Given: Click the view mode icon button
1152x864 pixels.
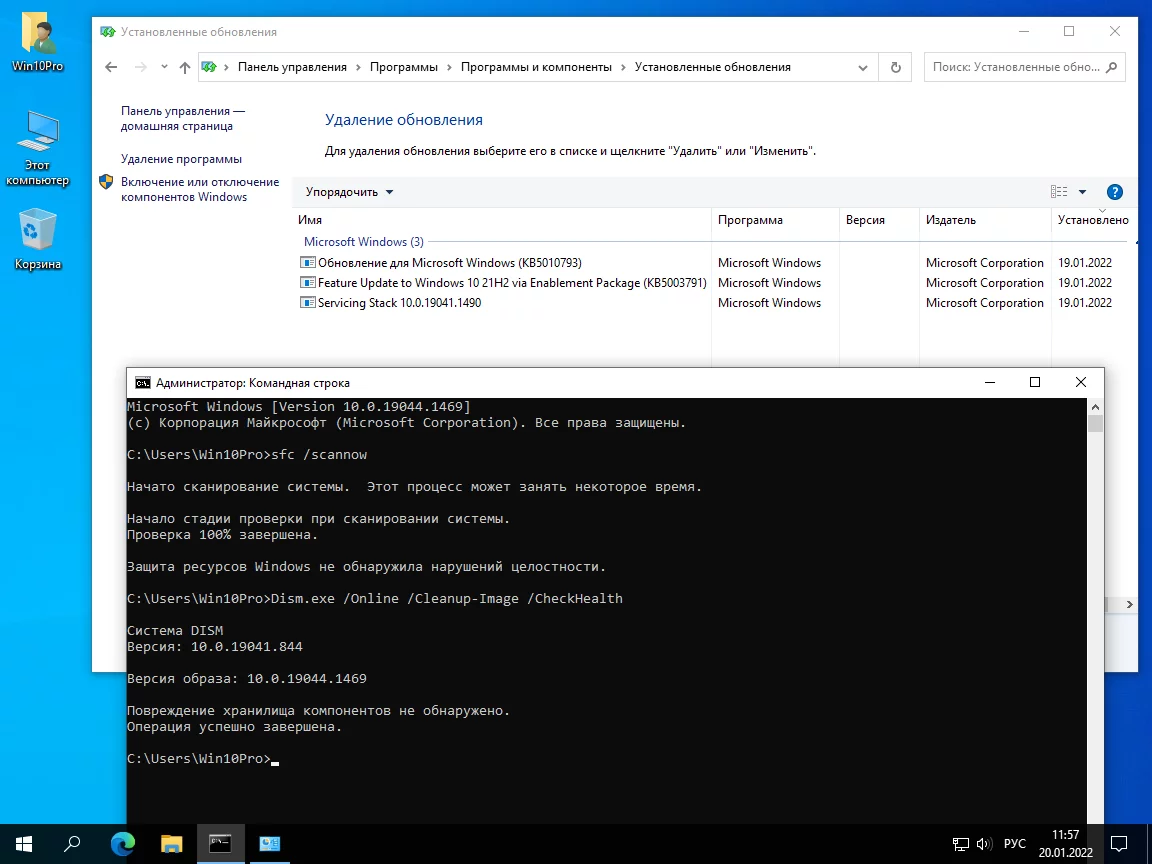Looking at the screenshot, I should click(x=1059, y=192).
